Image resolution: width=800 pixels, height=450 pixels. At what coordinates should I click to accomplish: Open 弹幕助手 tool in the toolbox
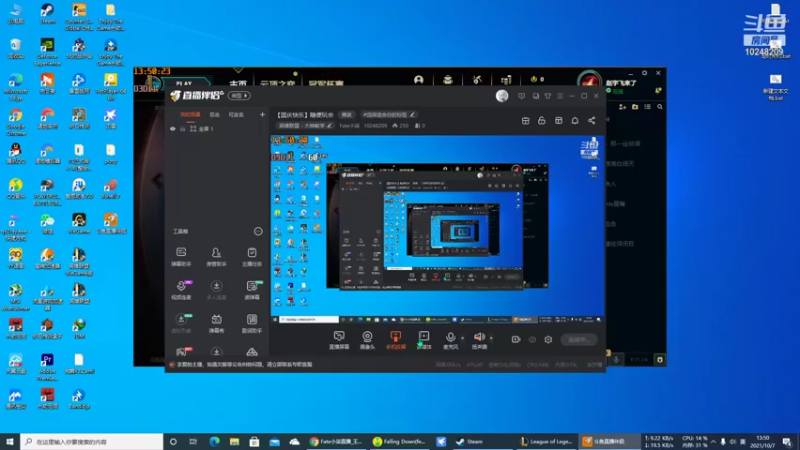point(181,257)
